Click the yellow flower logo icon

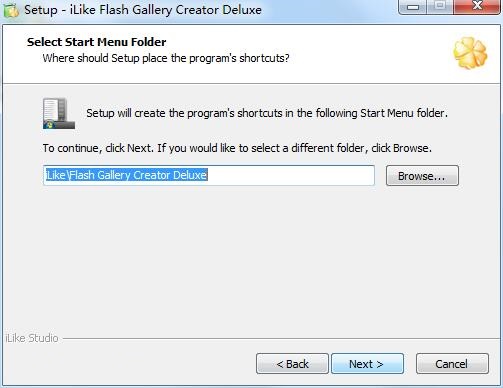470,53
